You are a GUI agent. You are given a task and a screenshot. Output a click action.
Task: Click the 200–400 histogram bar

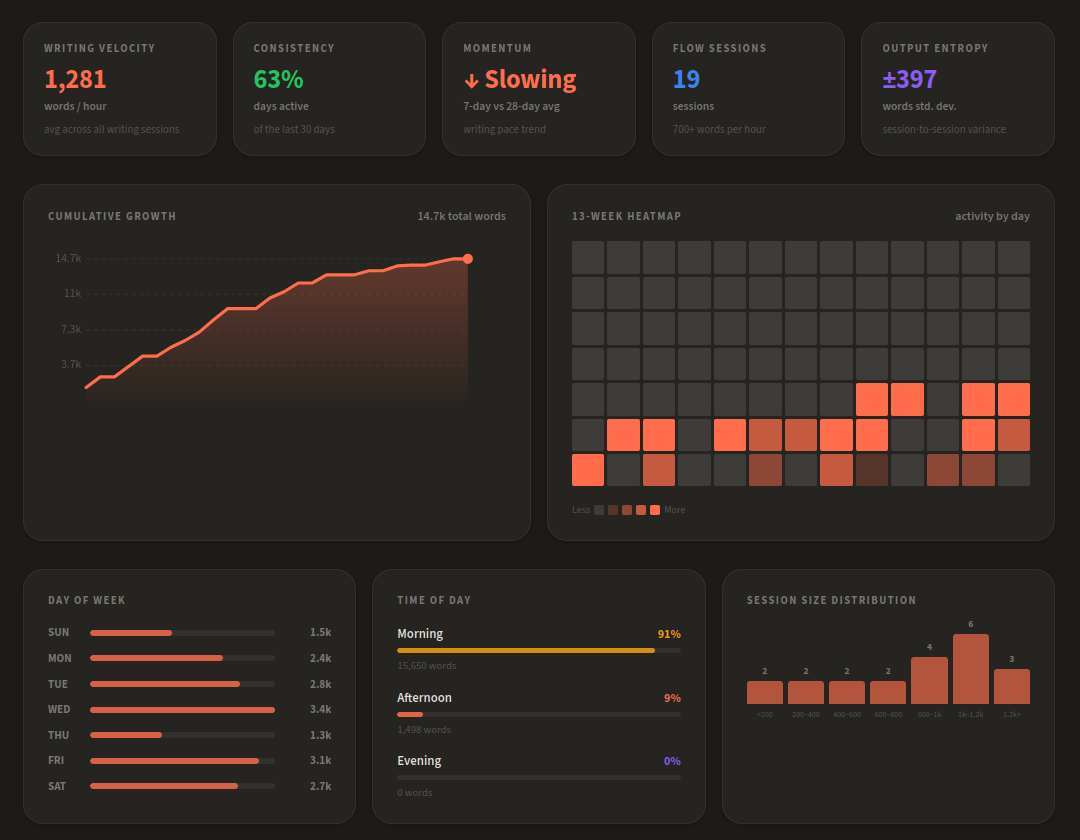point(806,693)
